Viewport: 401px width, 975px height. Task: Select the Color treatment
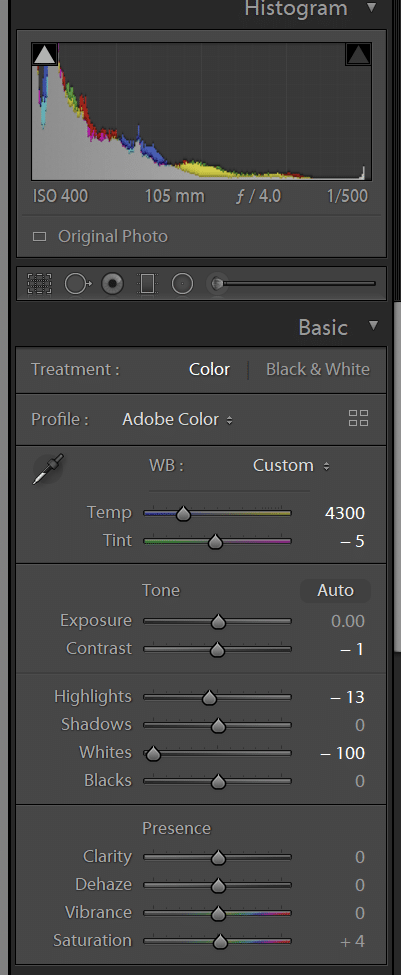210,369
